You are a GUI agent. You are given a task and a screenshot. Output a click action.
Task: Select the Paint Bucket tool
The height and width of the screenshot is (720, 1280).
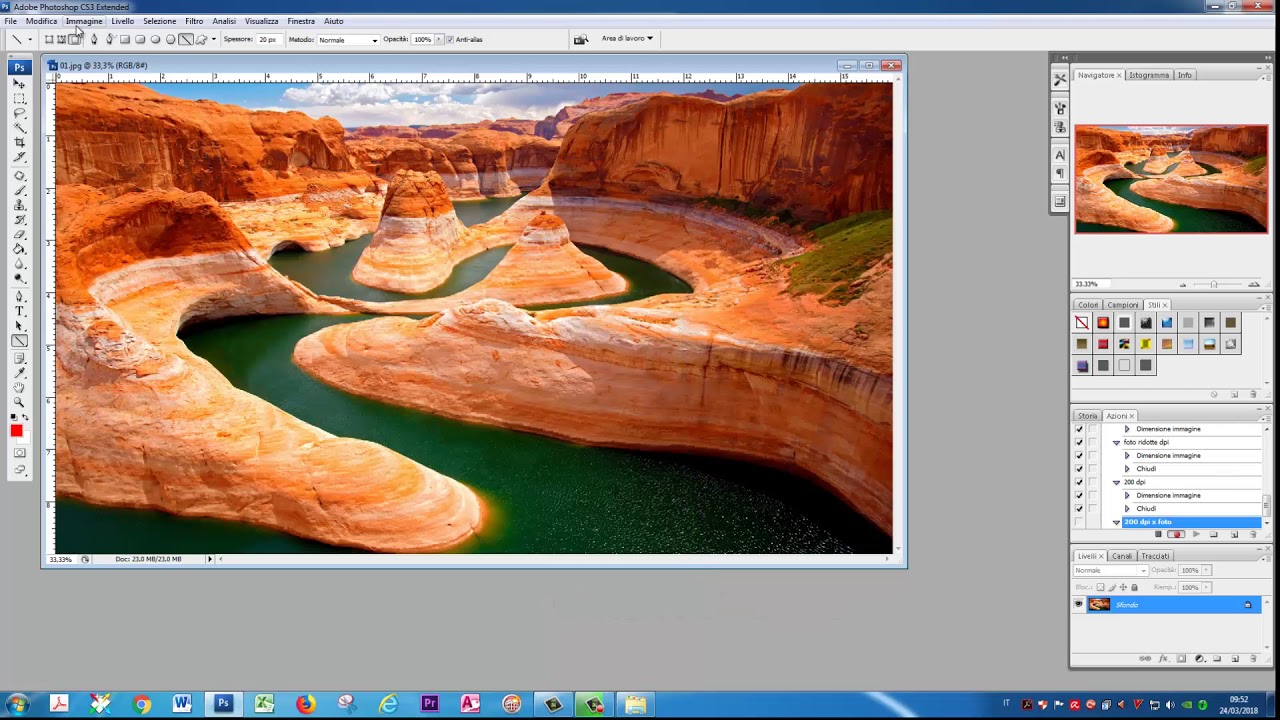pyautogui.click(x=19, y=248)
